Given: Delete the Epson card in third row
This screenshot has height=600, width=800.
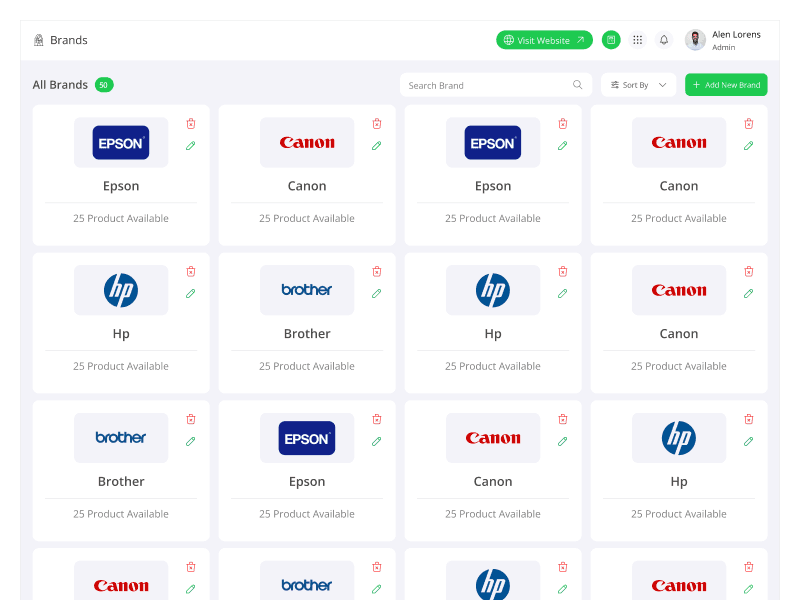Looking at the screenshot, I should [377, 419].
